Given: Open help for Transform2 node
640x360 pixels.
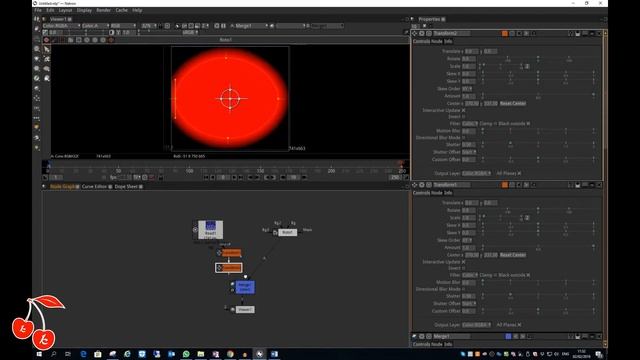Looking at the screenshot, I should [571, 33].
